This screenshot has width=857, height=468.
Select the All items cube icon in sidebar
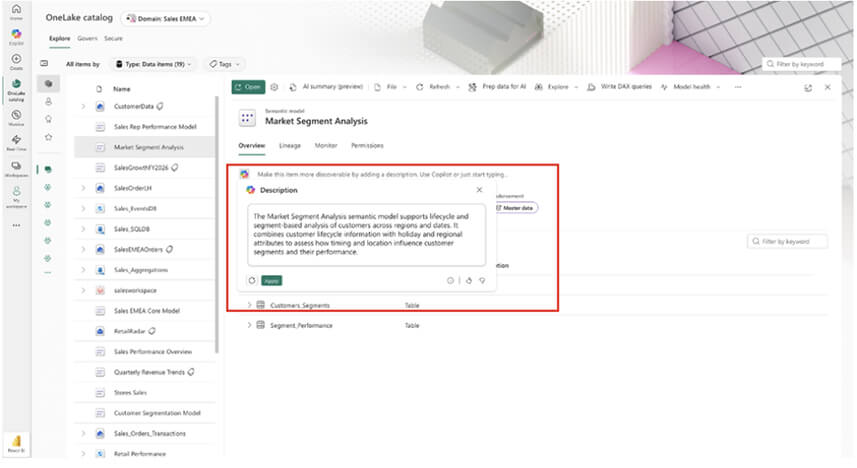48,84
